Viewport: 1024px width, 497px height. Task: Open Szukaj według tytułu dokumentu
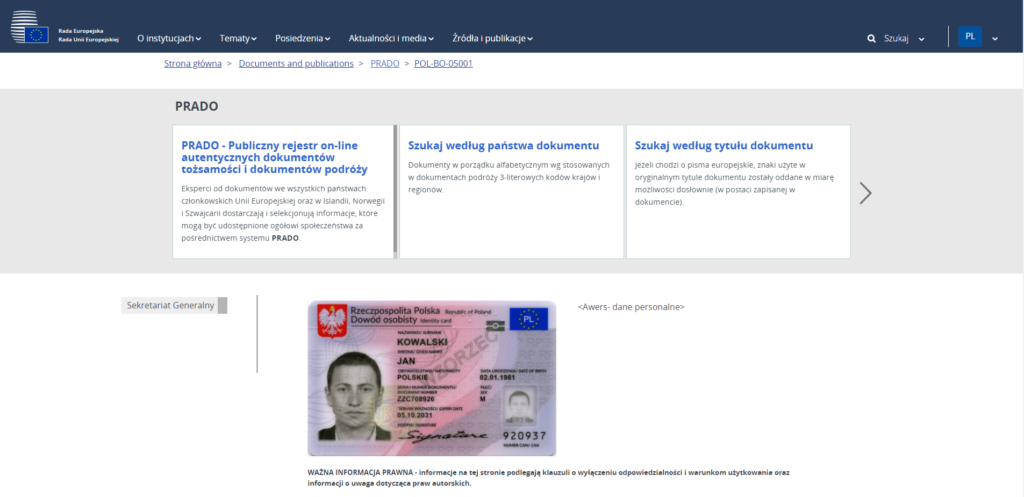(723, 145)
